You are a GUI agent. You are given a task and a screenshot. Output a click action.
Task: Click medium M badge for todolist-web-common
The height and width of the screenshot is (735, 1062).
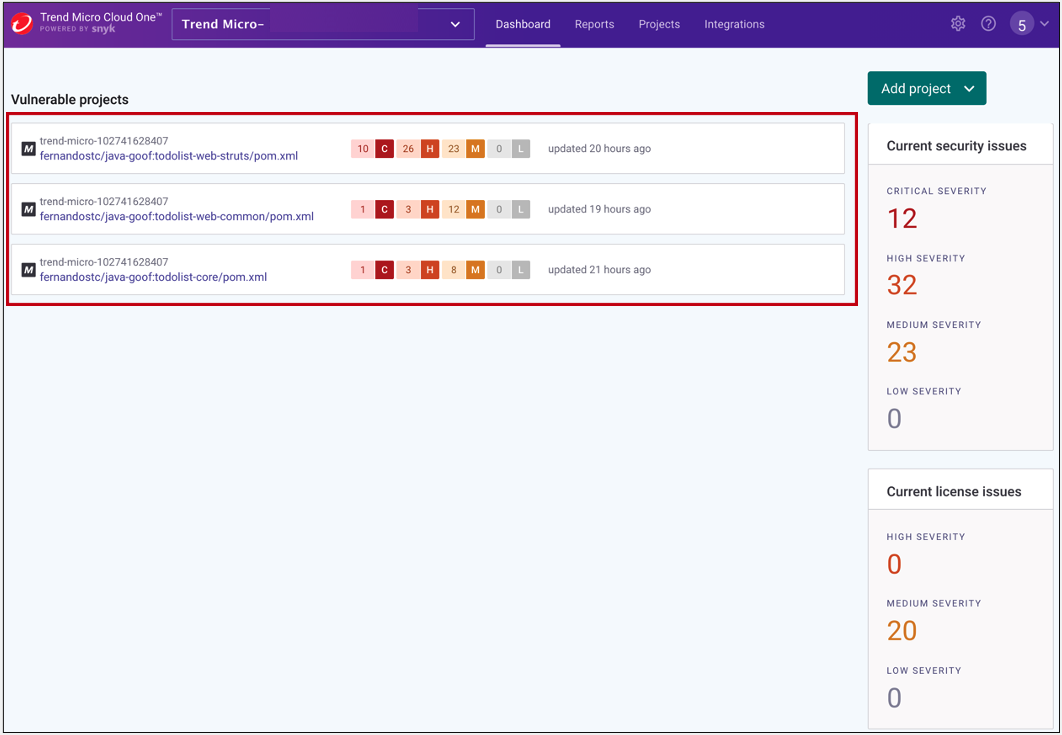coord(475,209)
